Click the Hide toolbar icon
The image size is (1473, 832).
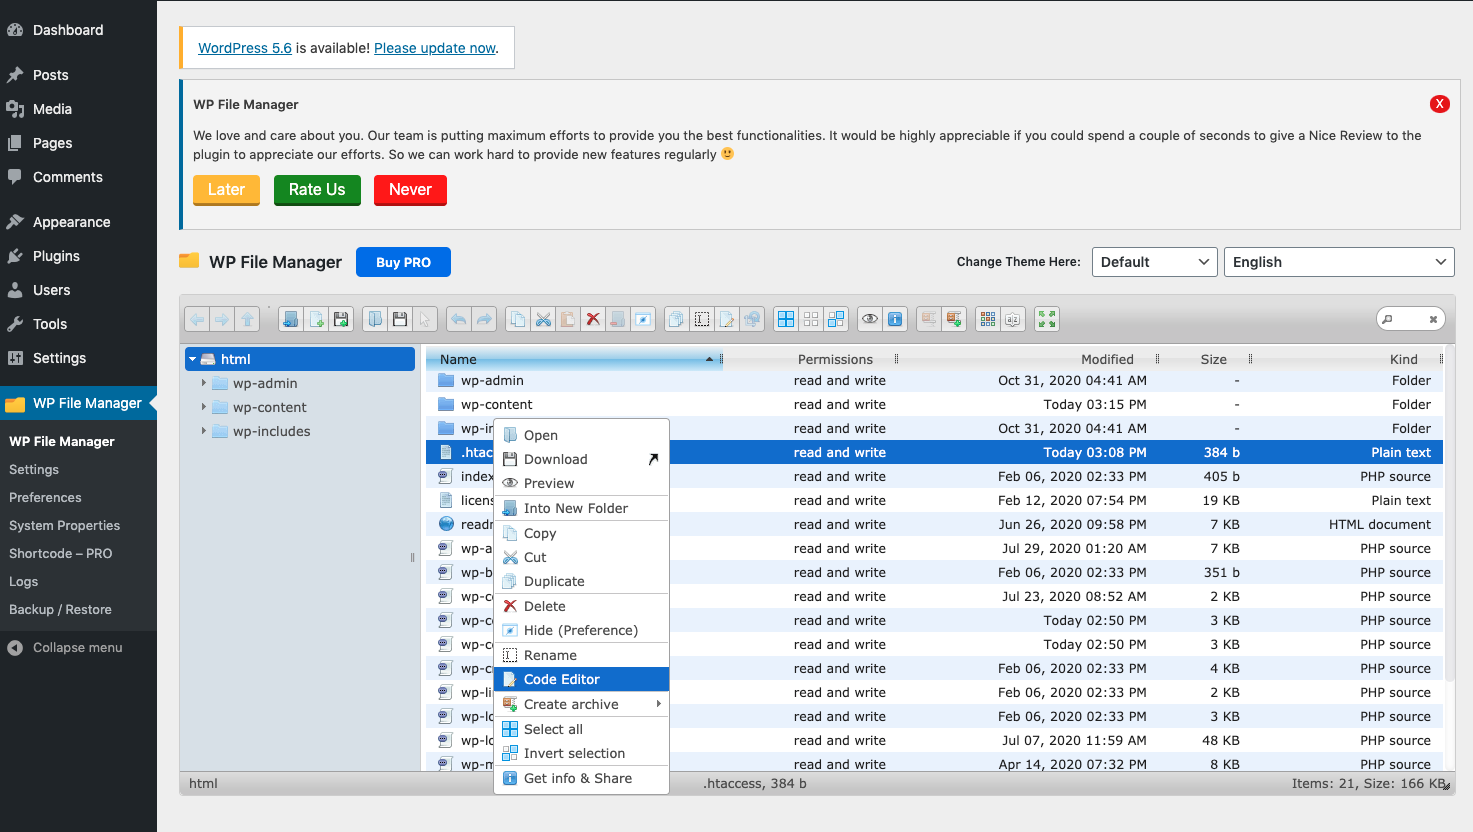[643, 319]
